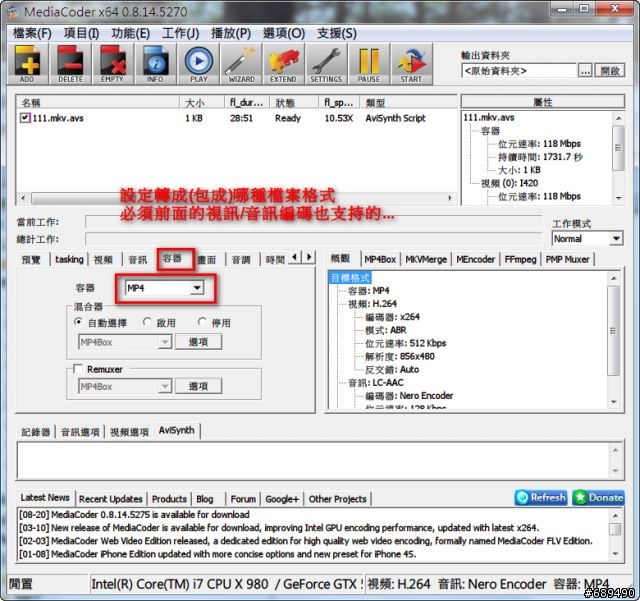
Task: Open the 檔案(F) menu
Action: tap(32, 33)
